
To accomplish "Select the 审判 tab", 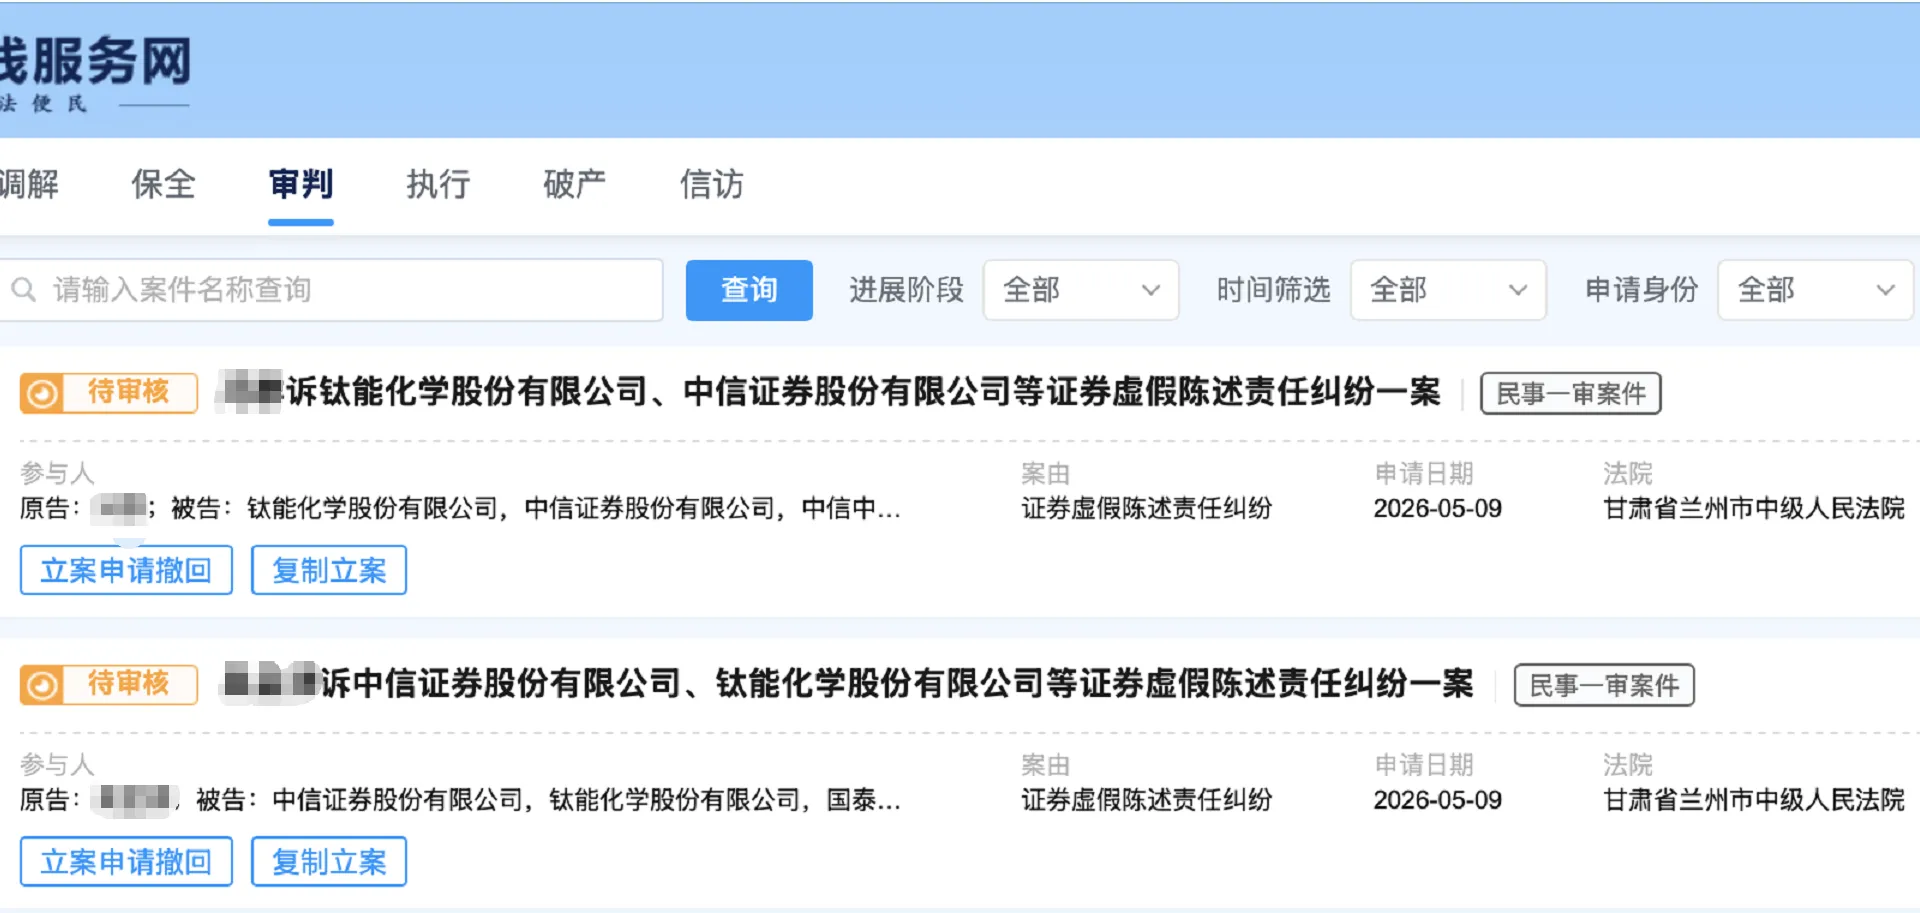I will [301, 184].
